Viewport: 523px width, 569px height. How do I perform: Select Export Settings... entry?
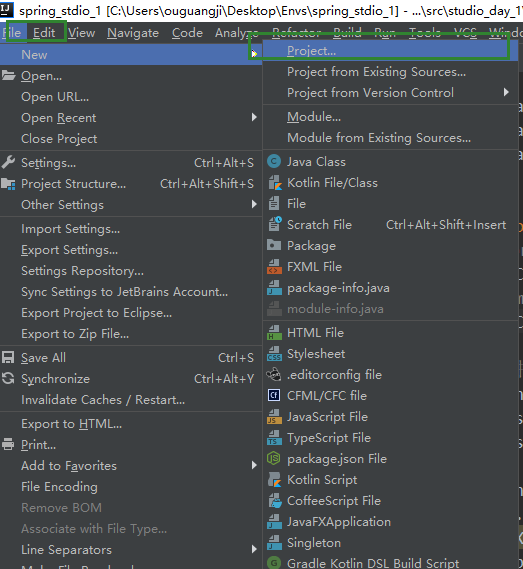point(131,250)
